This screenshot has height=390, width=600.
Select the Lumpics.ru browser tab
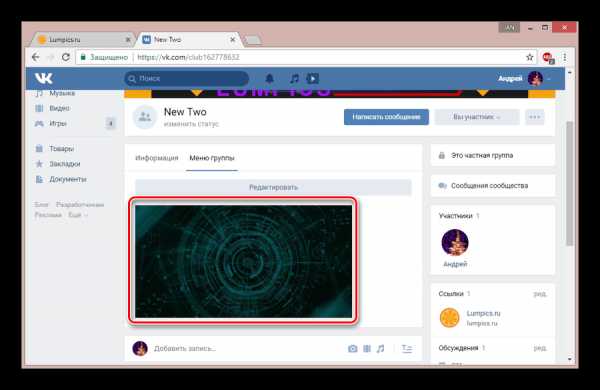click(x=82, y=39)
